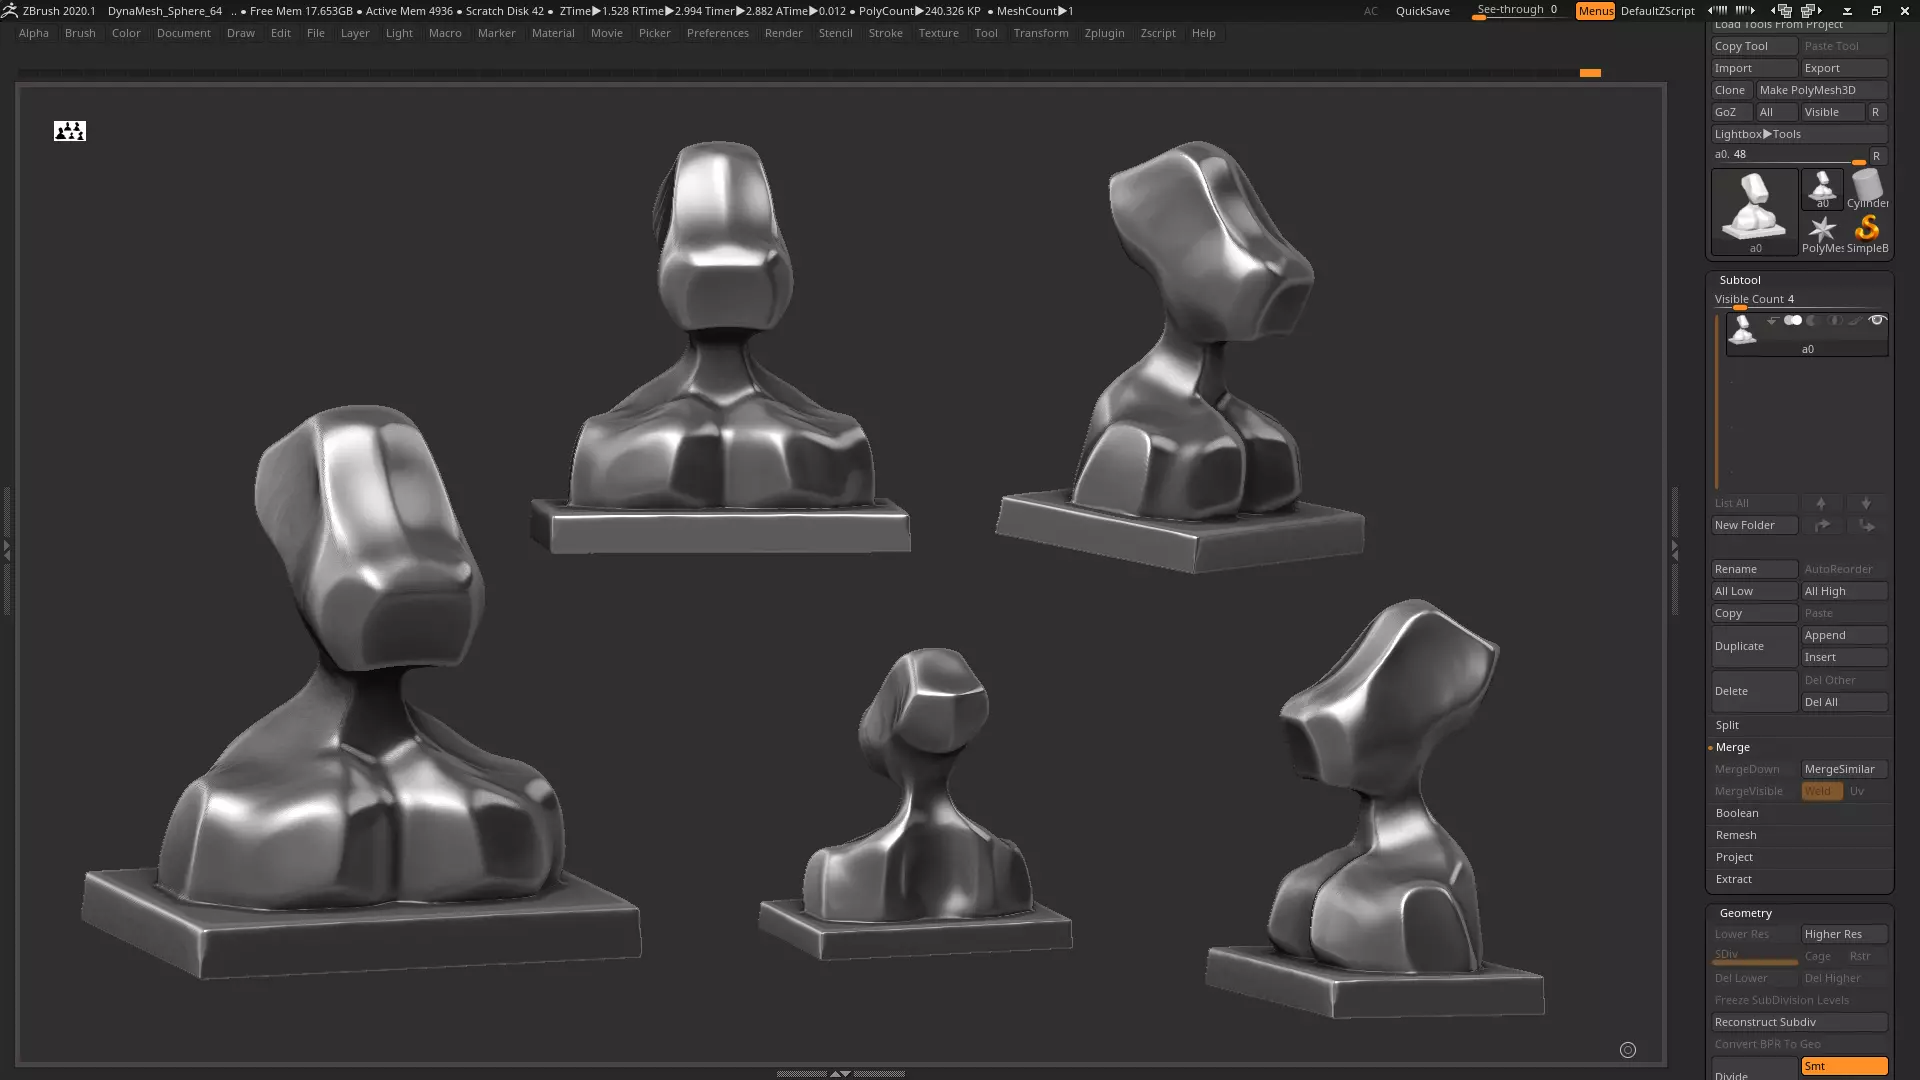Adjust the Visible Count slider
Image resolution: width=1920 pixels, height=1080 pixels.
point(1799,299)
